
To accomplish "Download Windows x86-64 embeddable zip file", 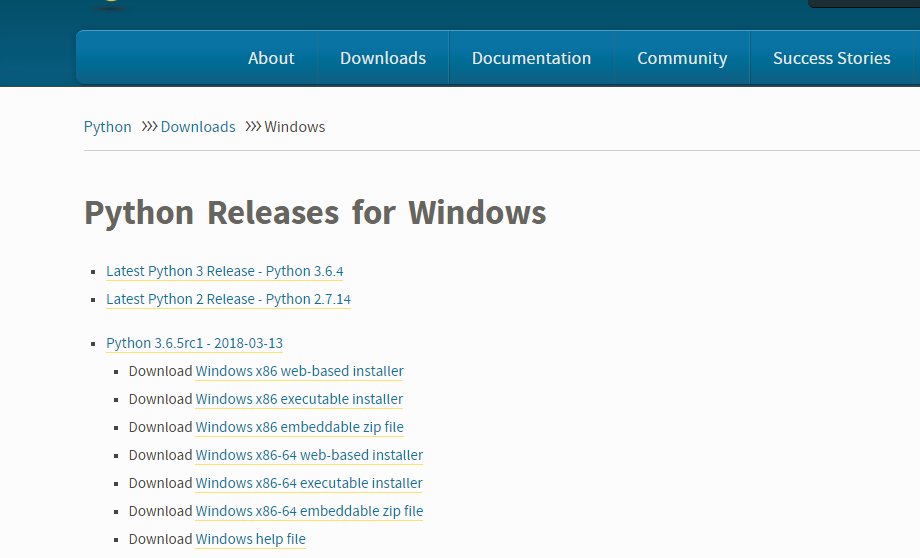I will point(309,511).
